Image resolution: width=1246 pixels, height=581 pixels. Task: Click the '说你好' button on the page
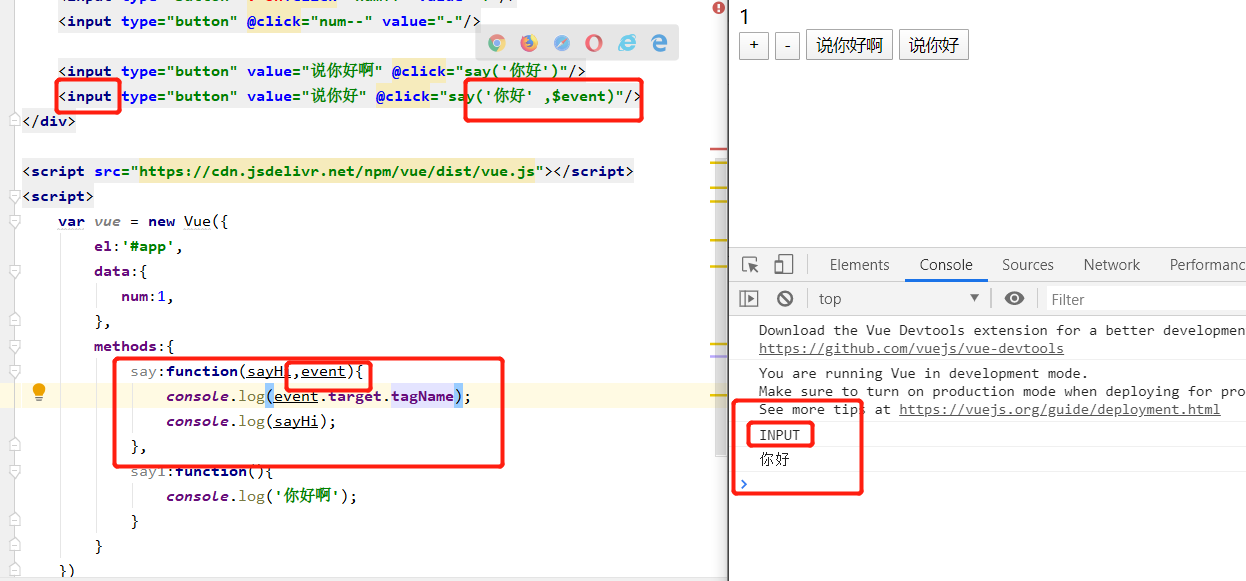[934, 45]
